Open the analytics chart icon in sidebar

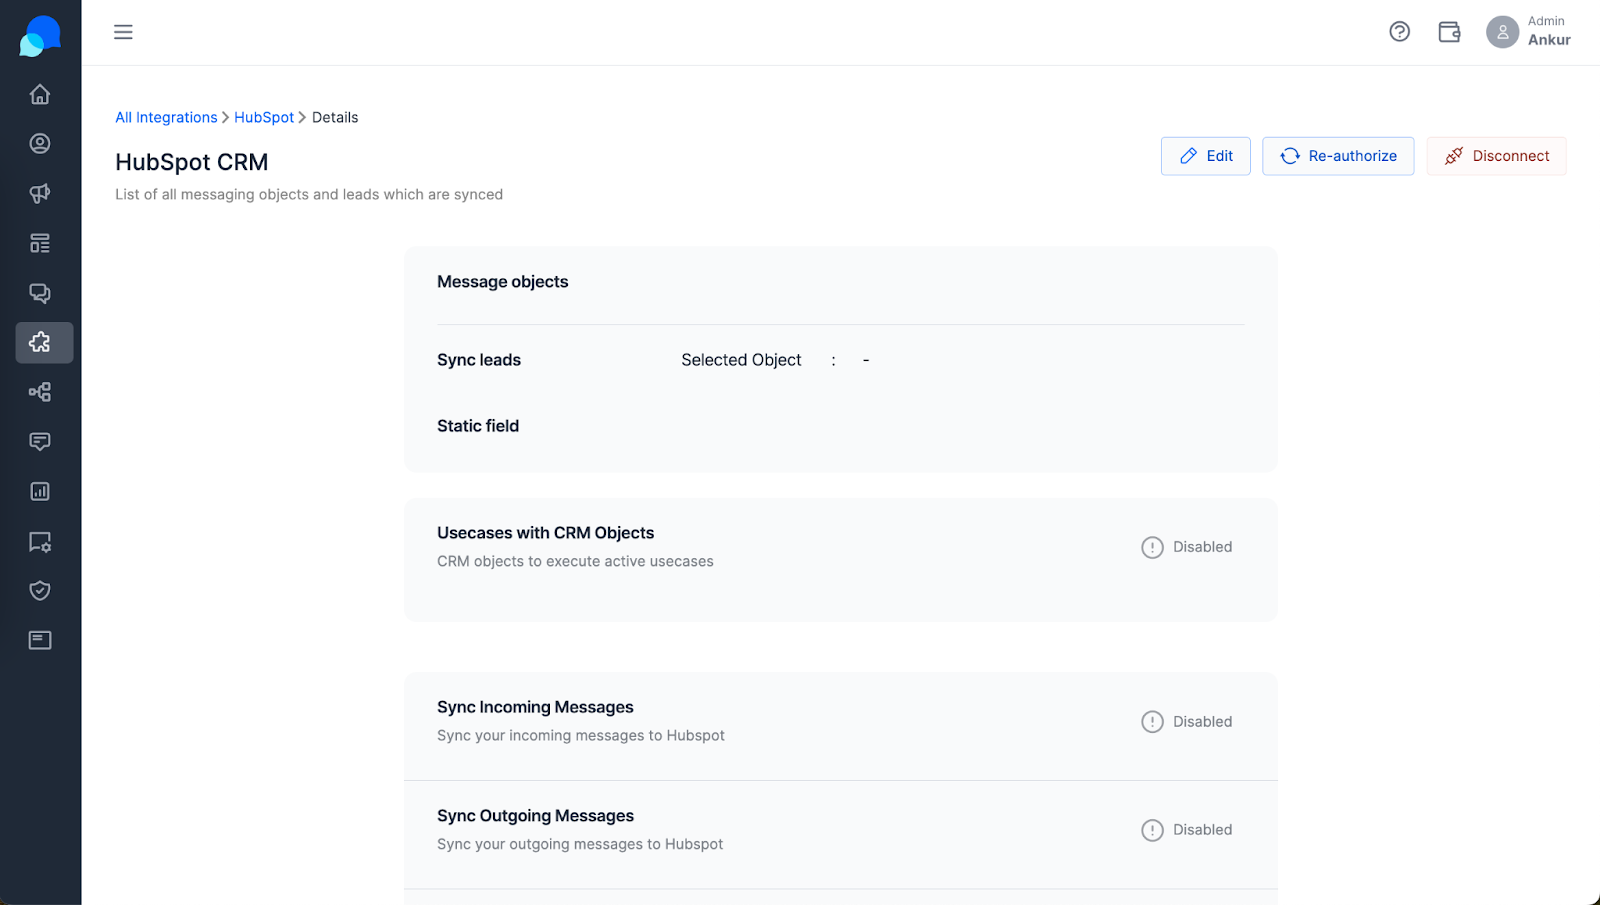click(40, 491)
